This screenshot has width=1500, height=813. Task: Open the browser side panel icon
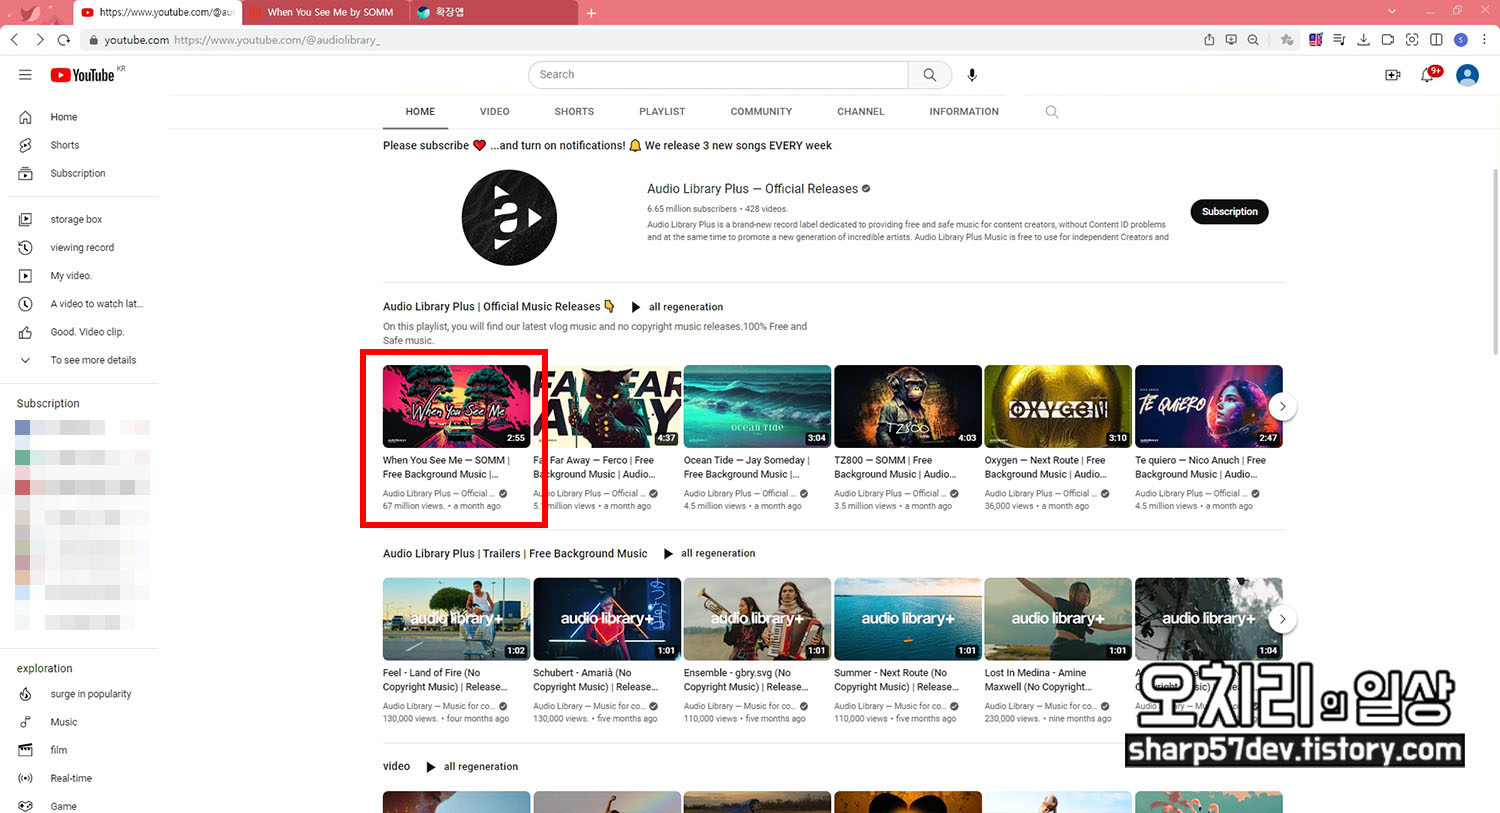1436,40
